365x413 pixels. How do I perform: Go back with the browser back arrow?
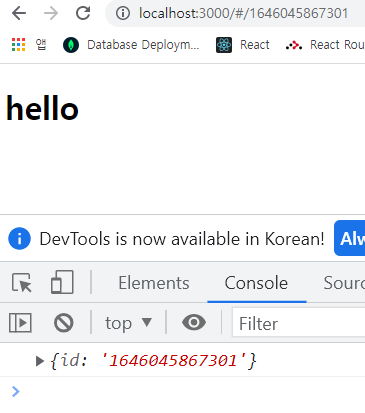(19, 14)
